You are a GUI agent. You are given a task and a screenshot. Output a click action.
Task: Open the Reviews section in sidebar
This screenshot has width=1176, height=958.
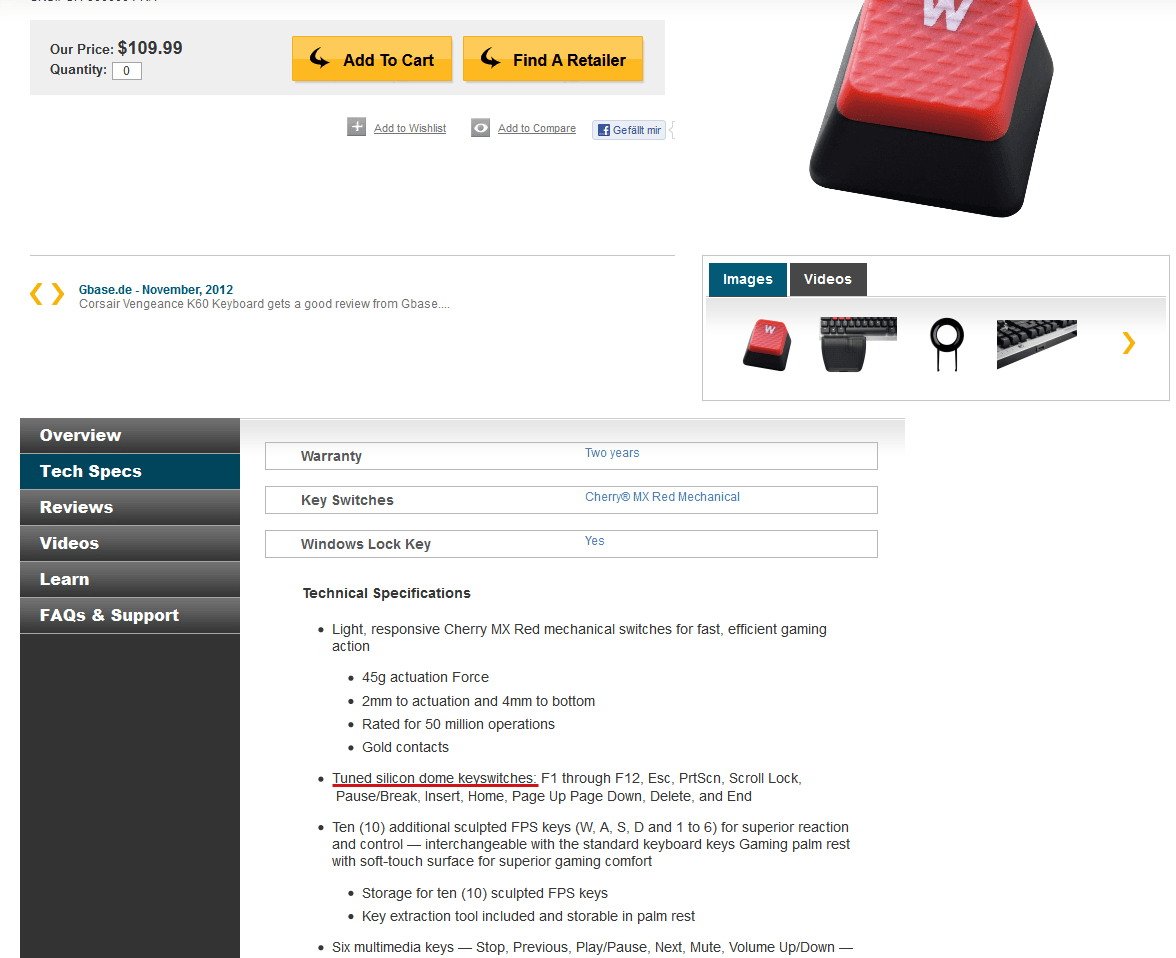pos(130,507)
